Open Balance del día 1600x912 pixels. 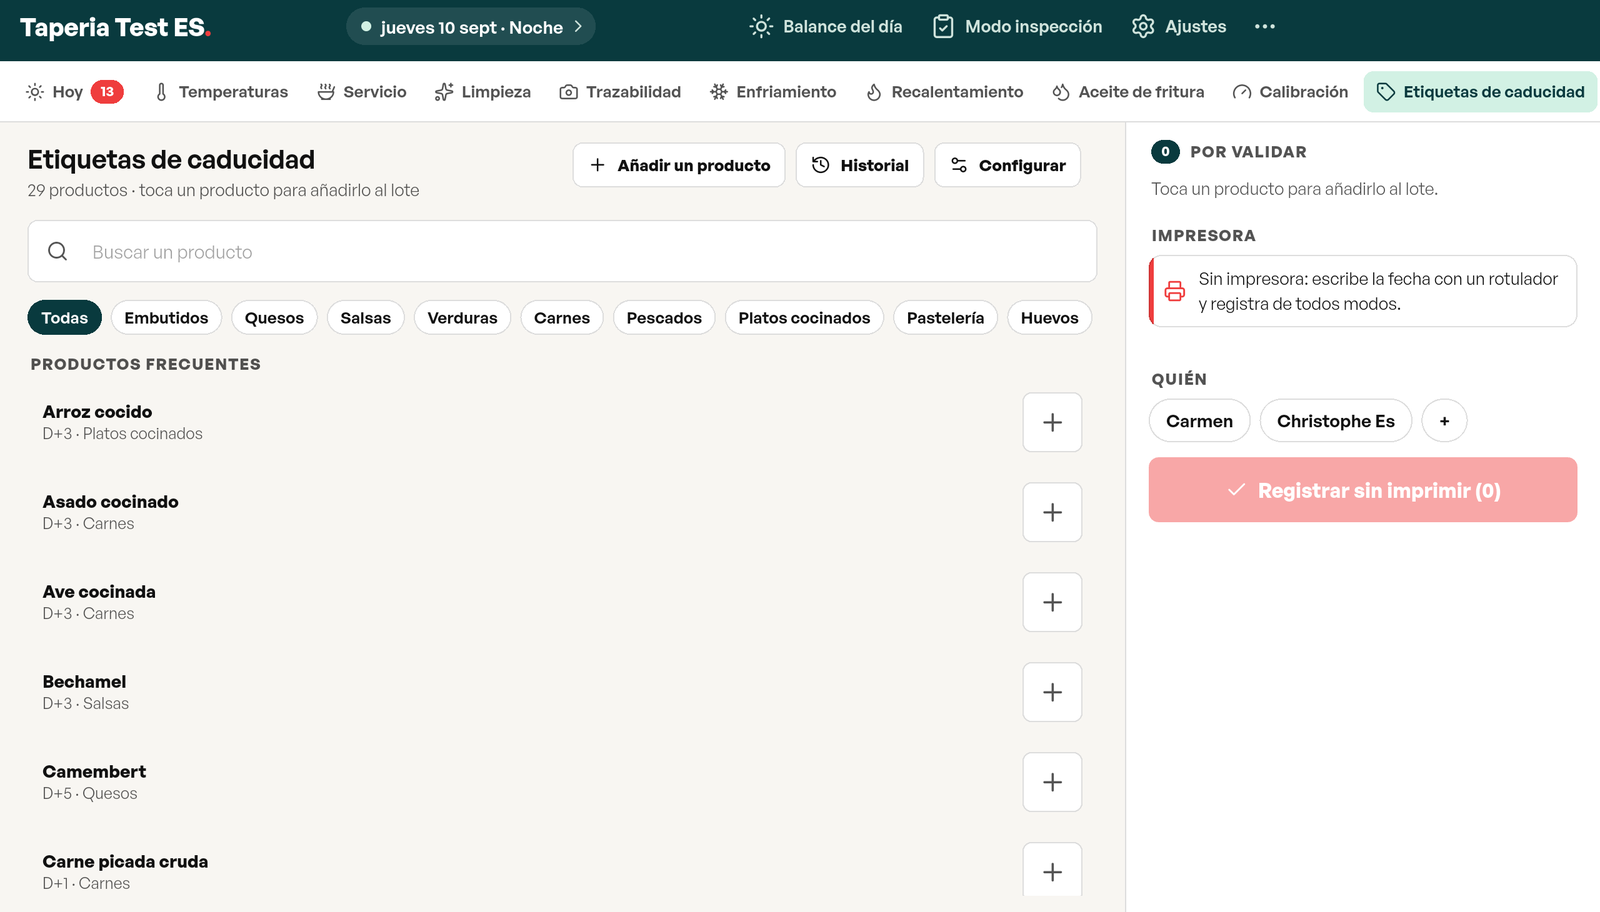tap(826, 27)
